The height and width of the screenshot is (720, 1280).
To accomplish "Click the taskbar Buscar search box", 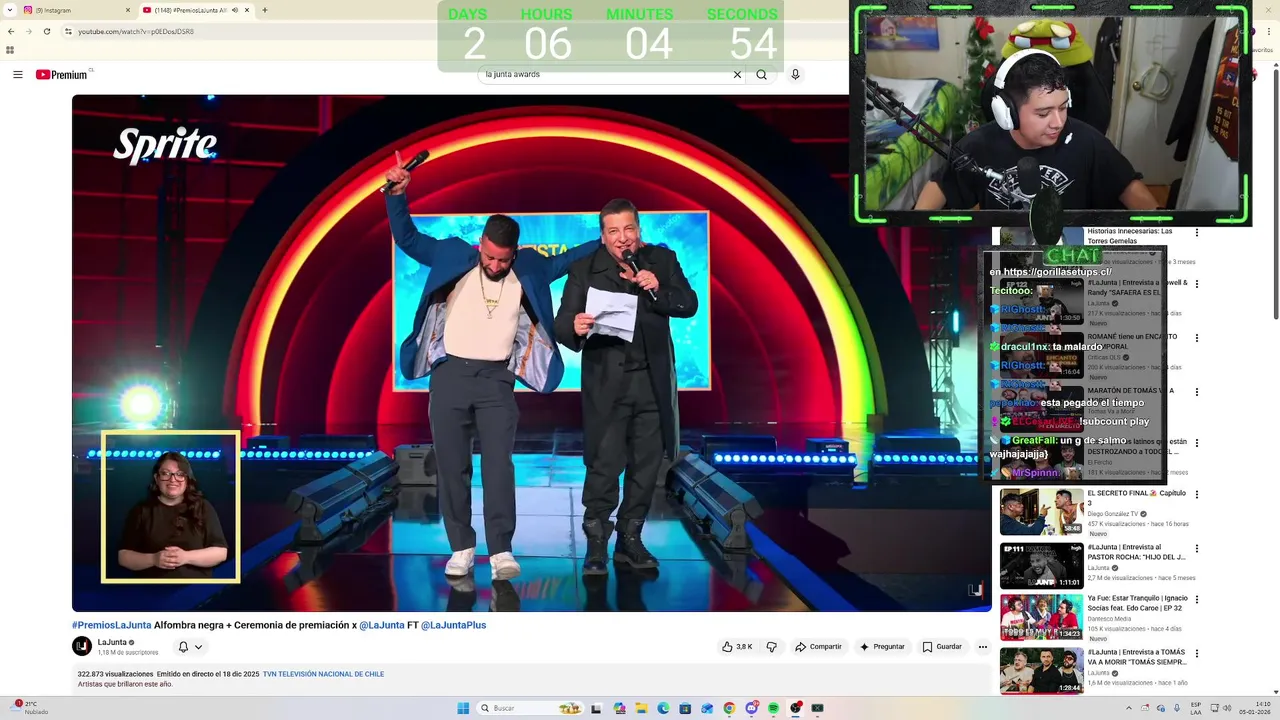I will point(530,708).
